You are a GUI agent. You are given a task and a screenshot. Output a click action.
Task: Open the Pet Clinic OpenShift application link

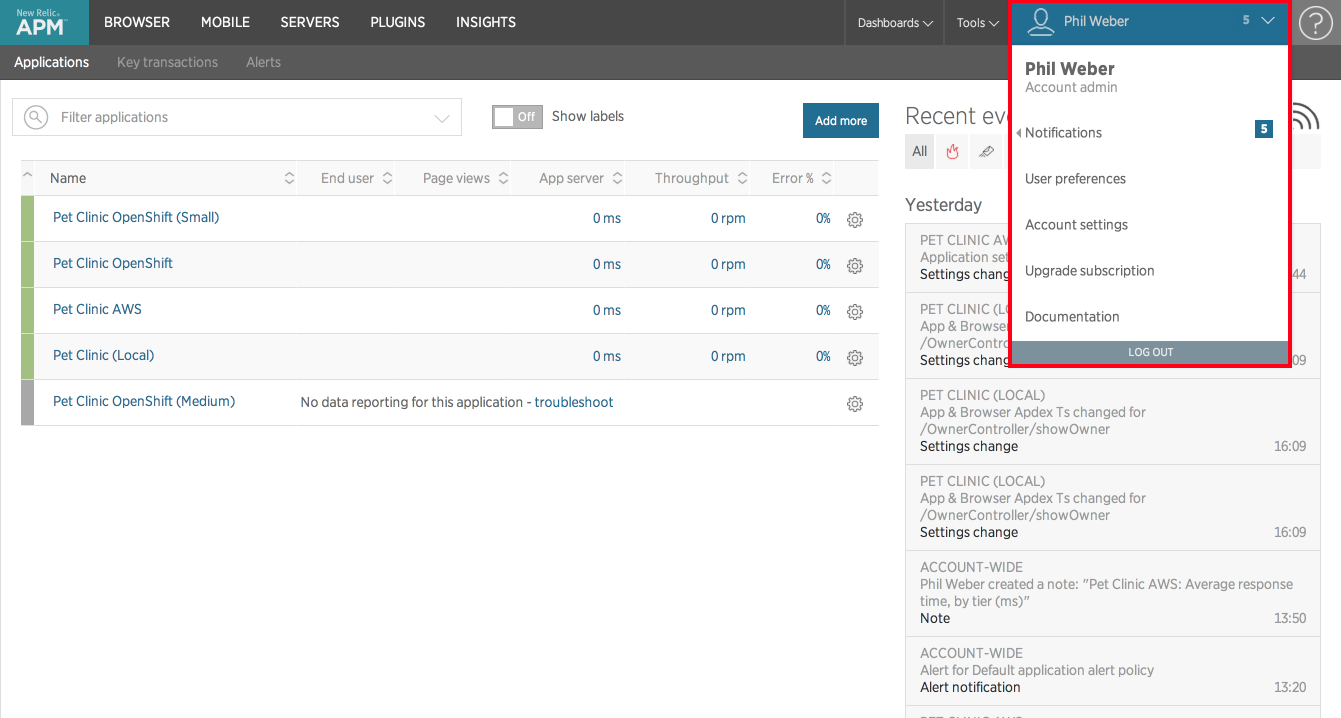coord(113,263)
